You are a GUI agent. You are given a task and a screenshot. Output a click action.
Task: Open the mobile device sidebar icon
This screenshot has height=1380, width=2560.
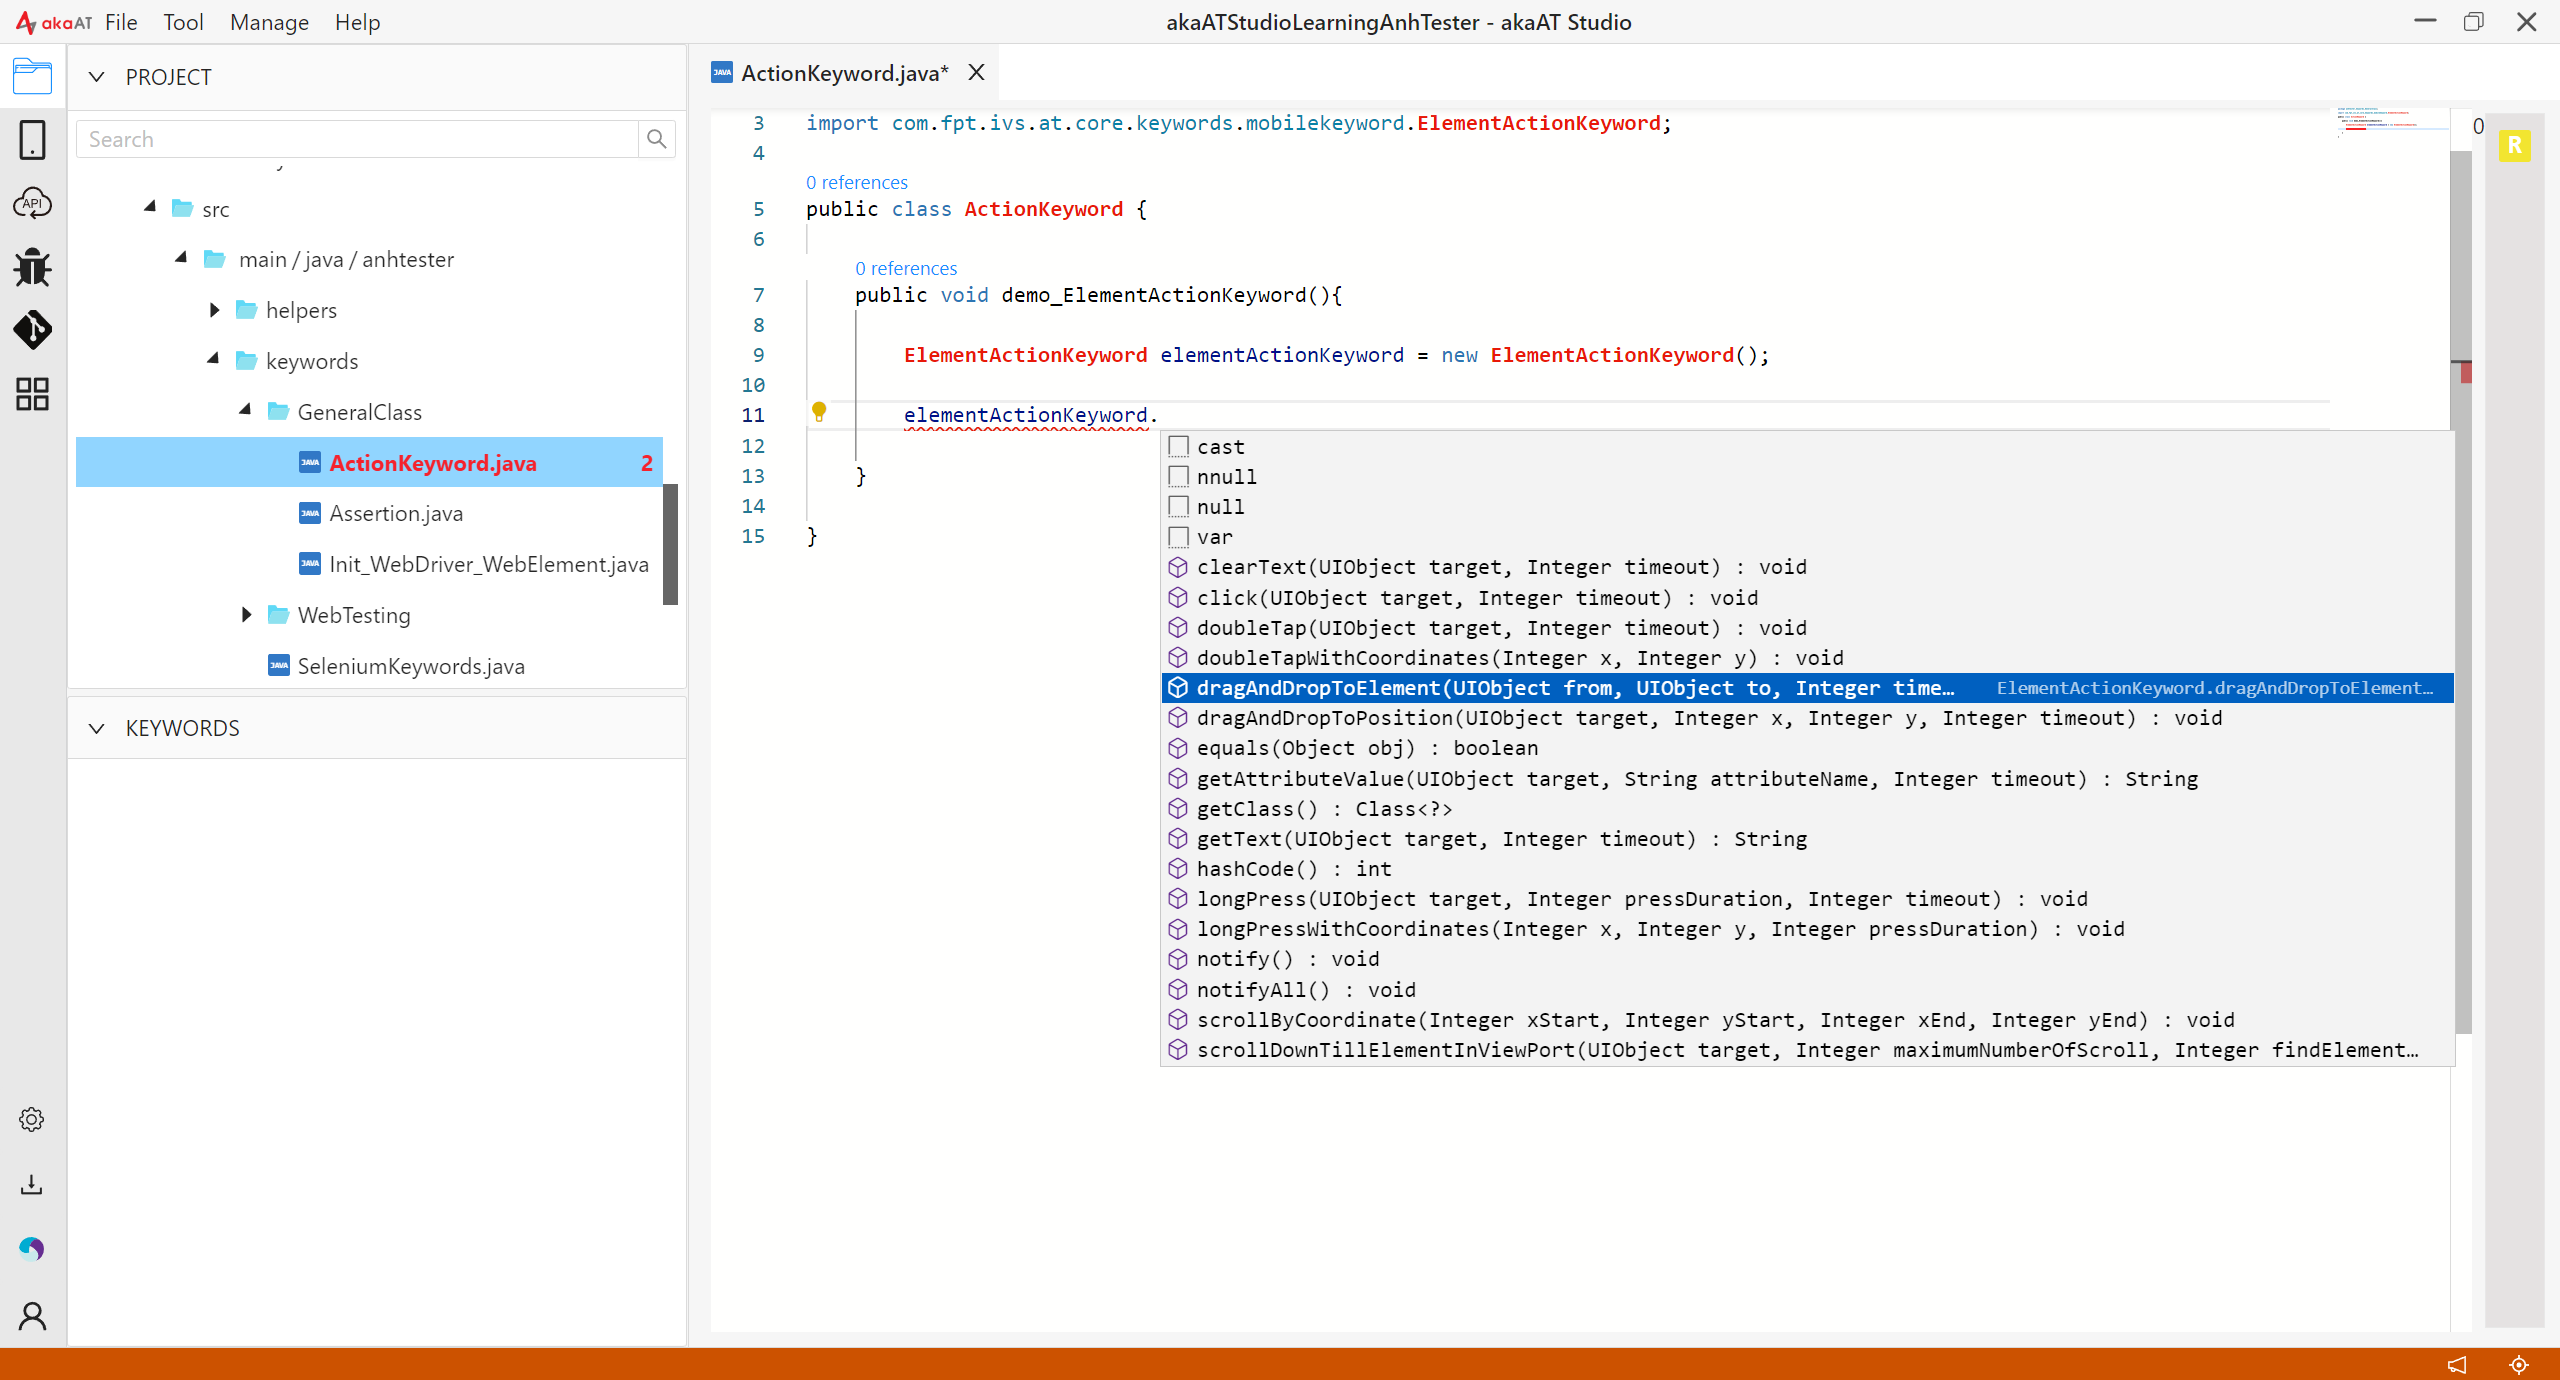point(32,140)
